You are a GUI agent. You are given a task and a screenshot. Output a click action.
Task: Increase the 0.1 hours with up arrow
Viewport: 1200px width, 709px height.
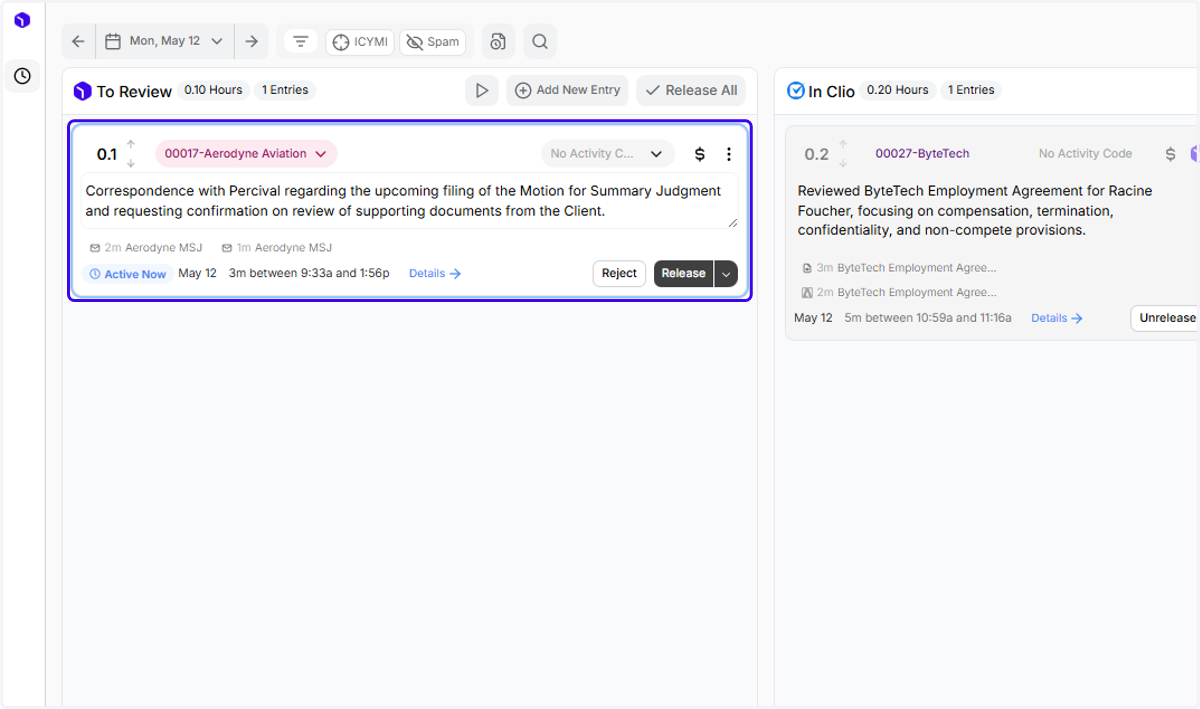[x=130, y=145]
